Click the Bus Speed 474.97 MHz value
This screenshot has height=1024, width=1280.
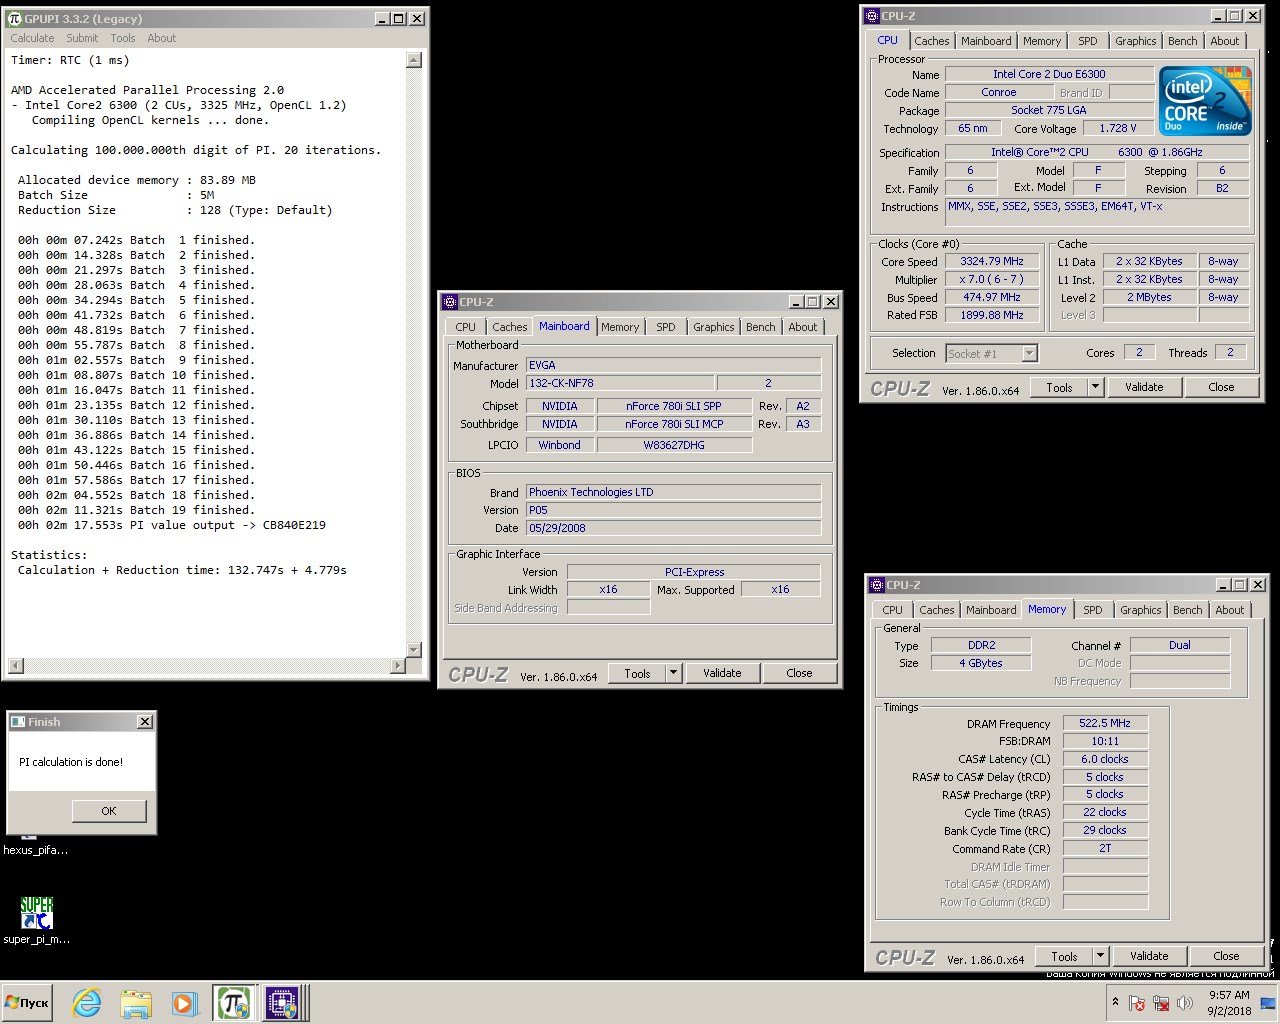point(992,298)
